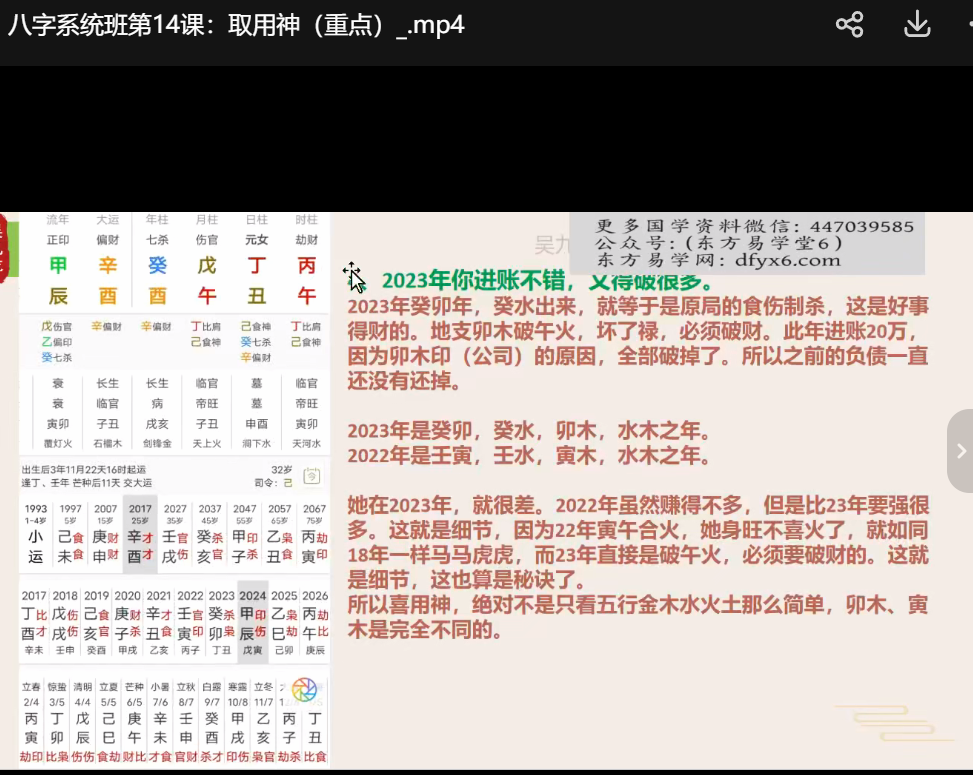Click the share icon in the header
The height and width of the screenshot is (775, 973).
click(x=849, y=25)
